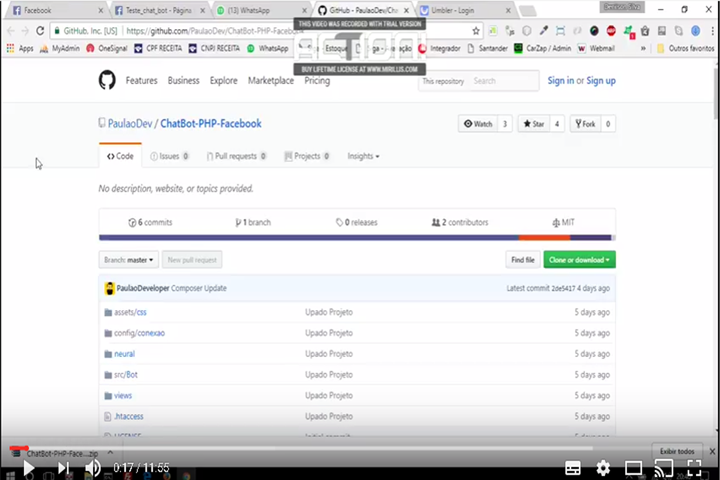Open the OneSignal bookmark
720x480 pixels.
107,48
